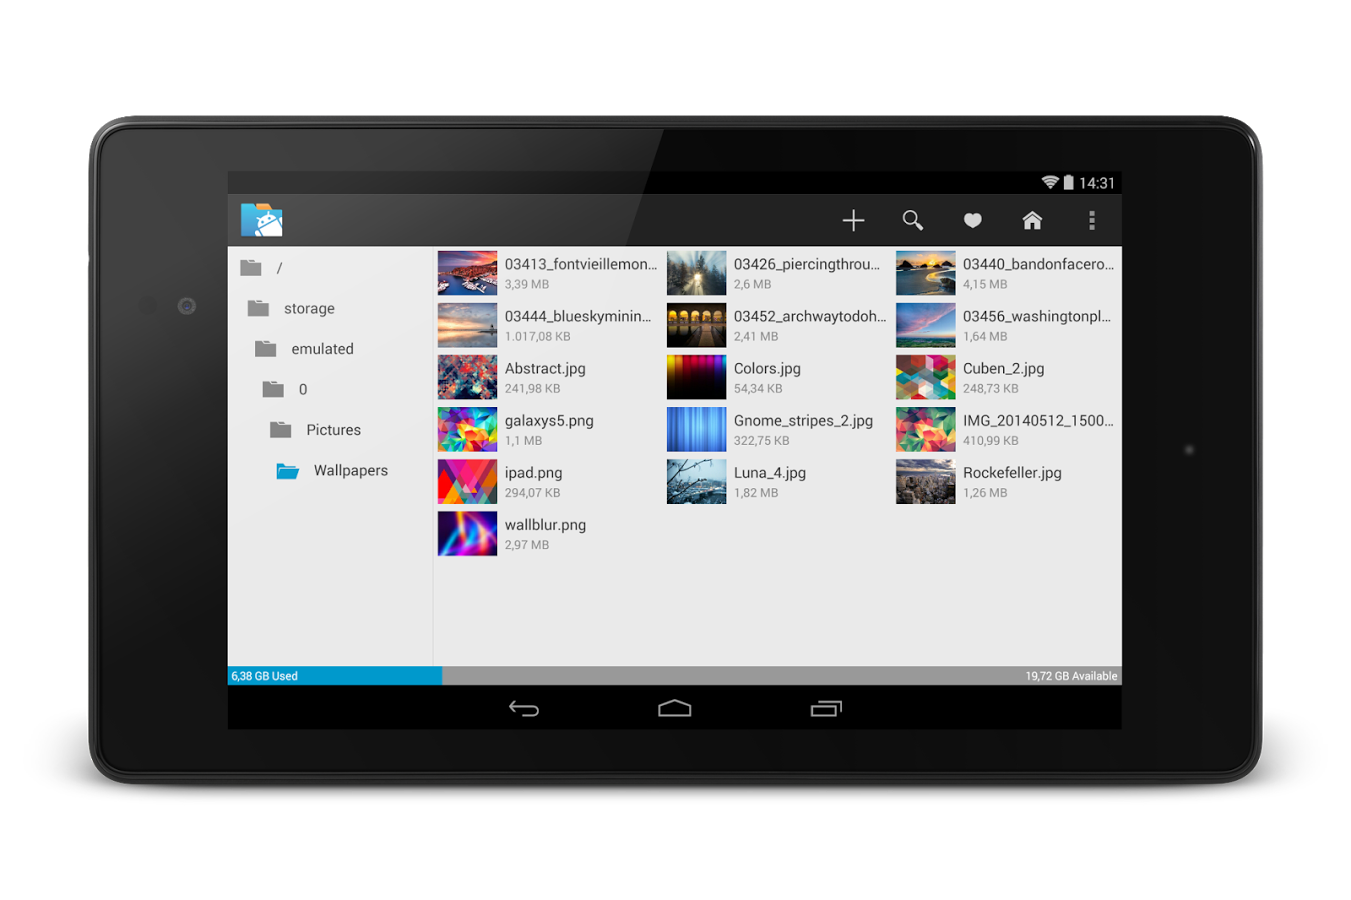
Task: Select the file name Cuben_2.jpg
Action: [1003, 368]
